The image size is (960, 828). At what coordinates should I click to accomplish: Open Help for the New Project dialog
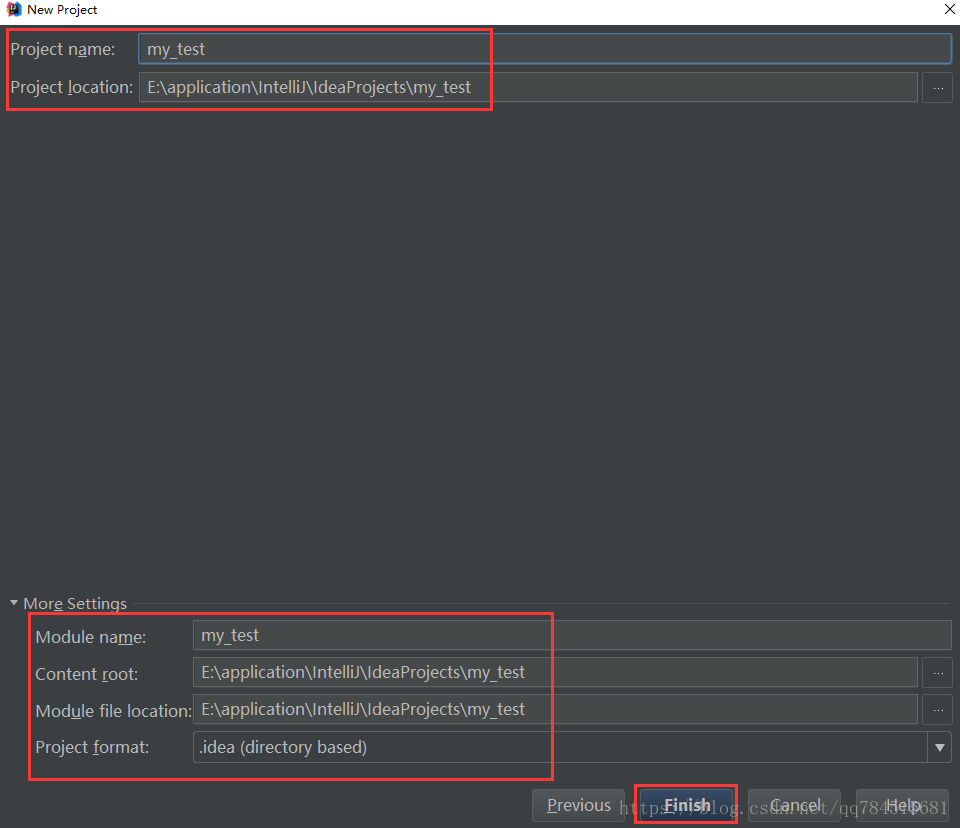(x=902, y=805)
